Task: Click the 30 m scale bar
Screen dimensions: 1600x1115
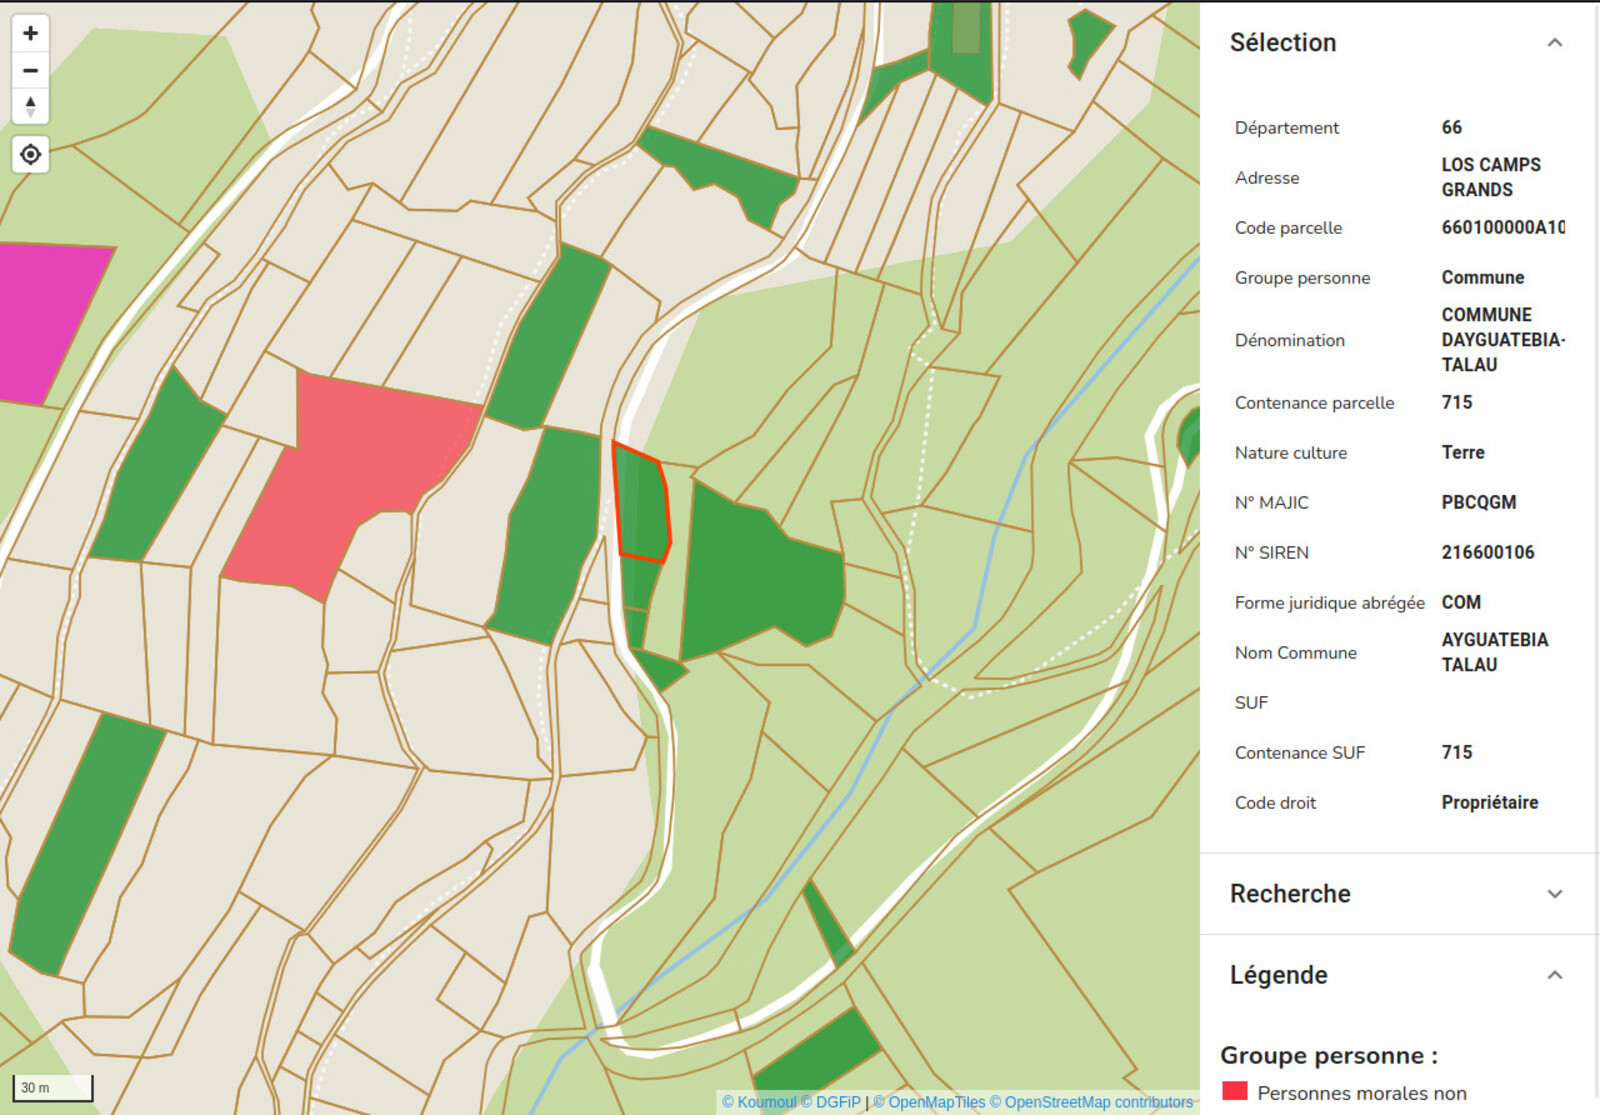Action: tap(52, 1087)
